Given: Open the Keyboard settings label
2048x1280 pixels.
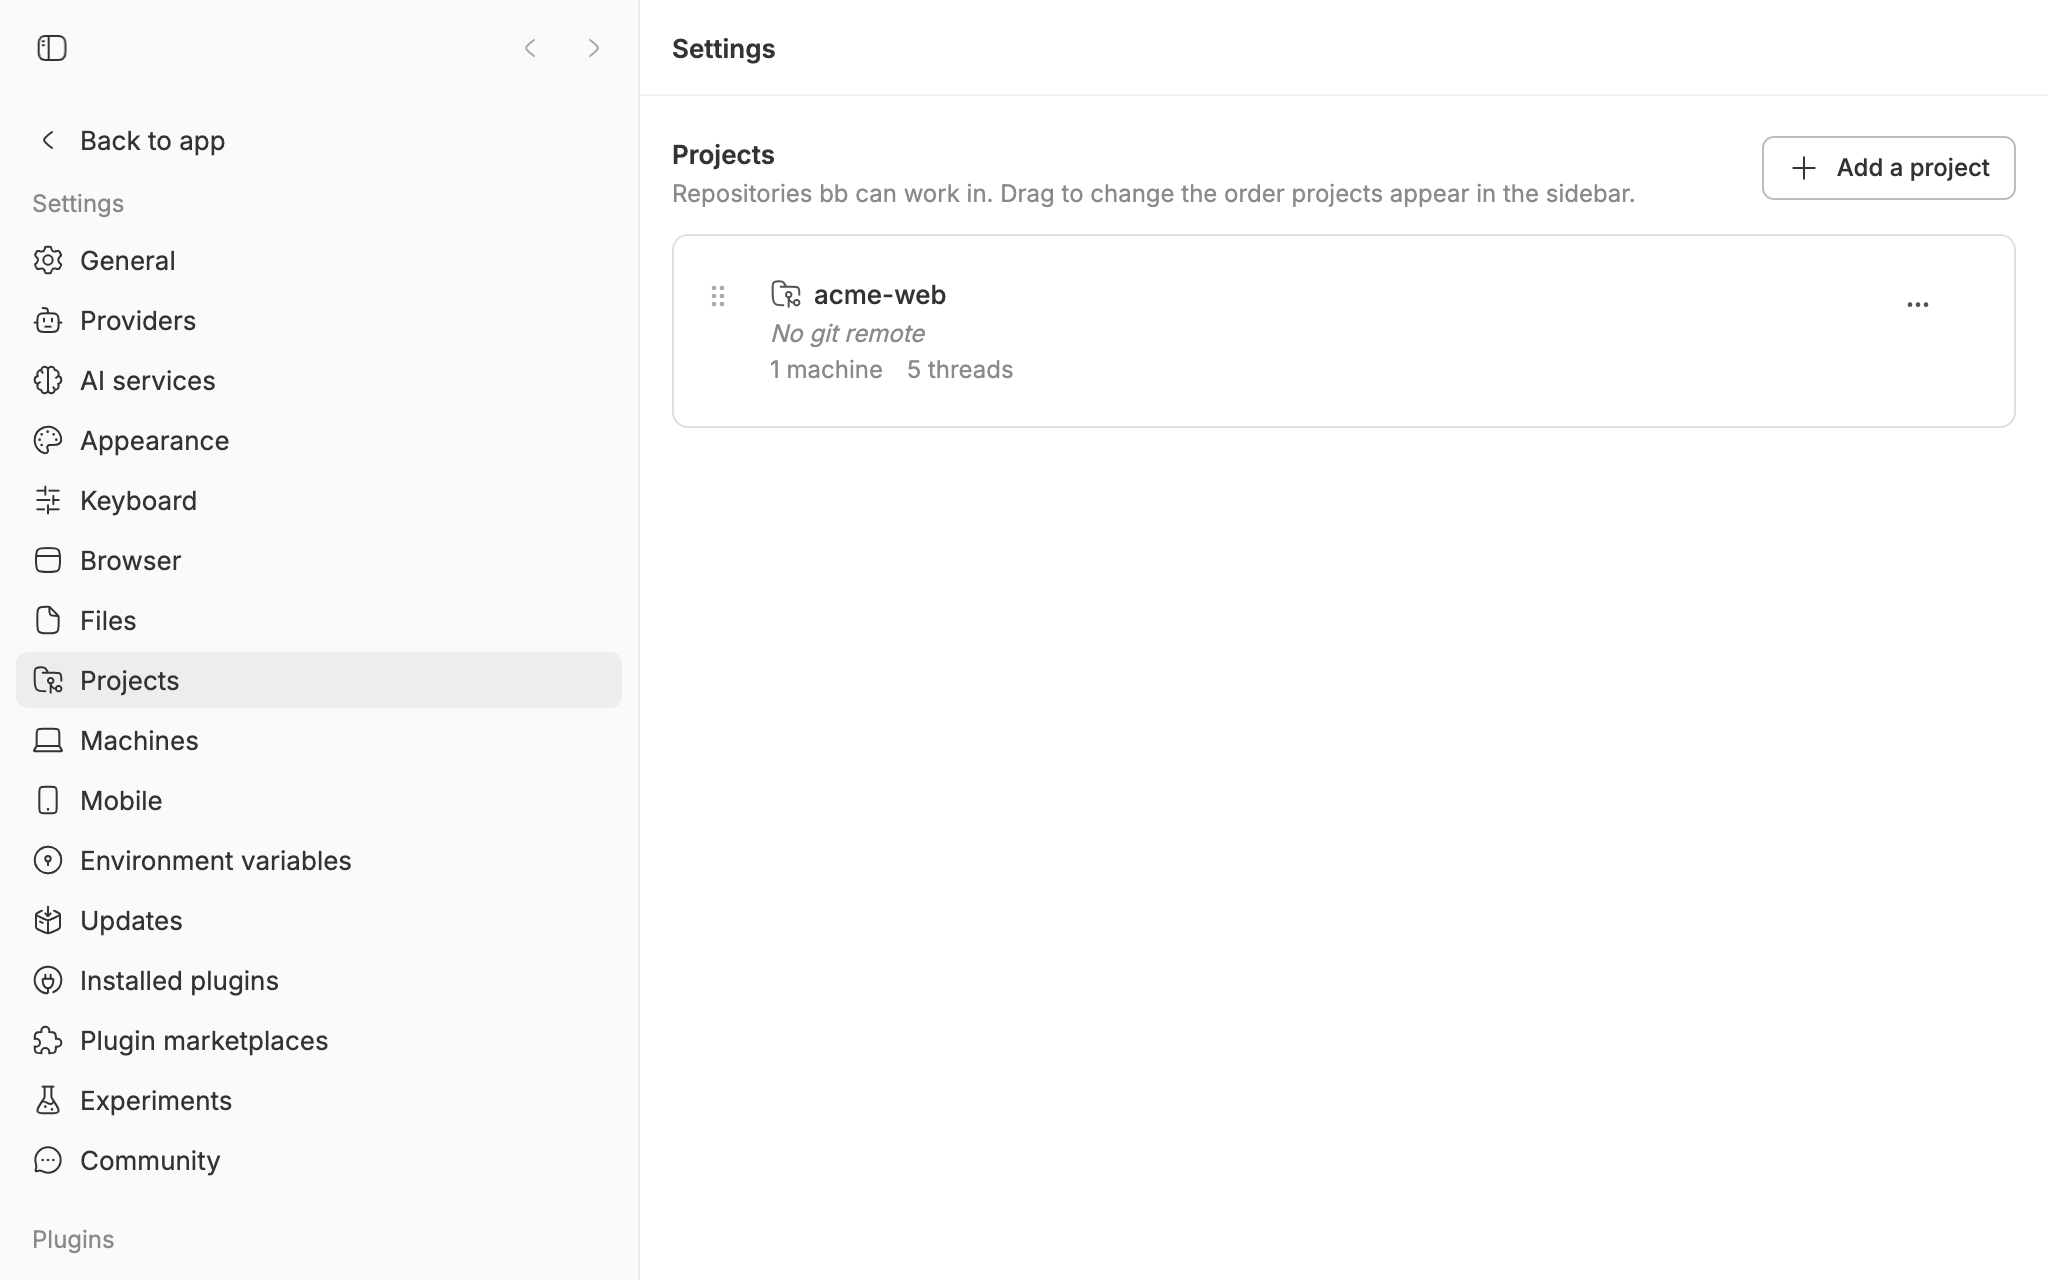Looking at the screenshot, I should [138, 500].
